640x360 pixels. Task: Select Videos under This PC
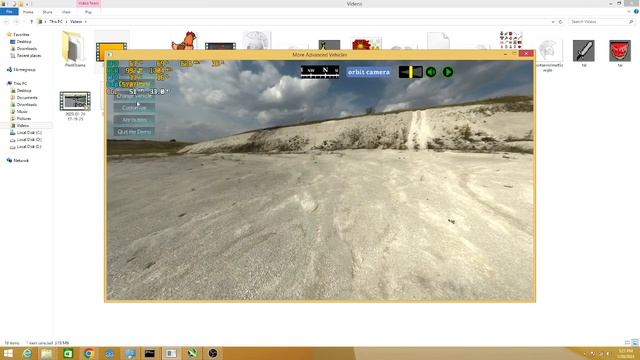pyautogui.click(x=22, y=125)
